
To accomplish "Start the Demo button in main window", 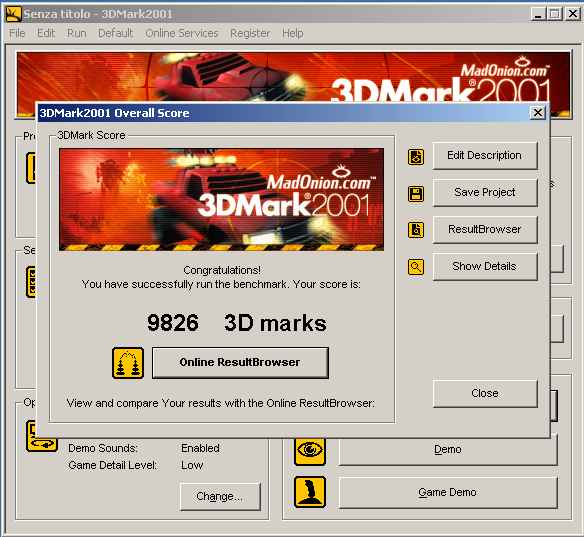I will point(448,450).
